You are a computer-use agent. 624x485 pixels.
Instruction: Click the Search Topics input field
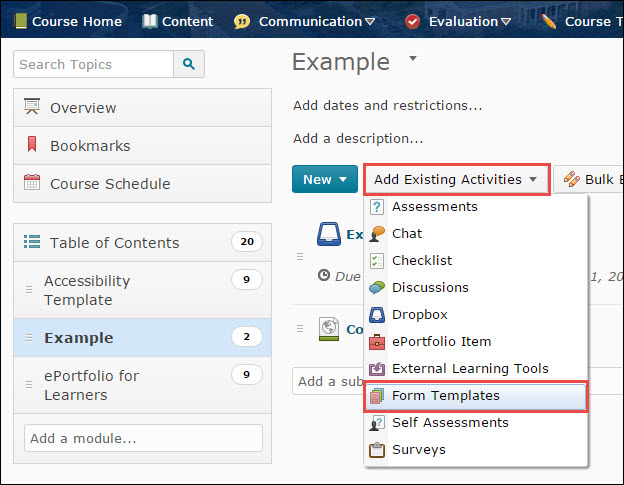[93, 64]
